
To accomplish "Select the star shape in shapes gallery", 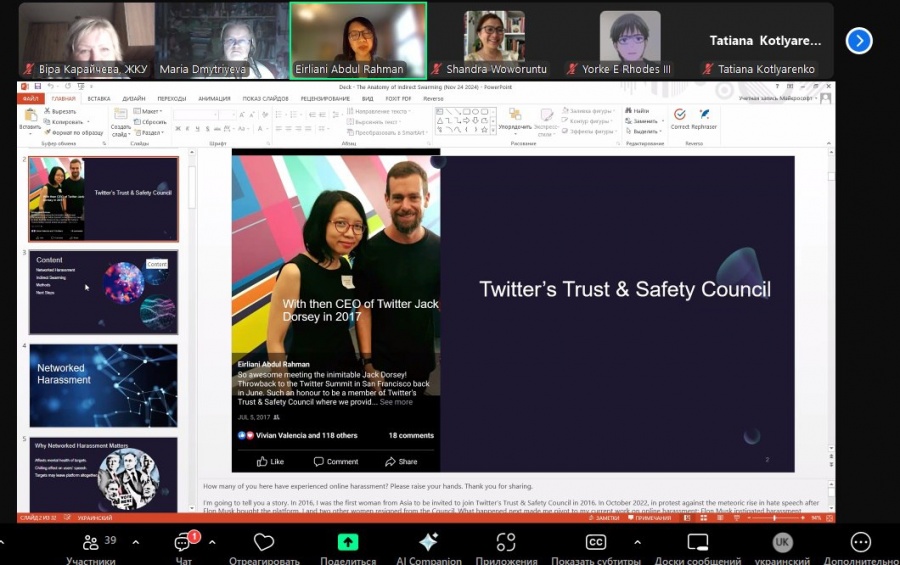I will click(484, 130).
